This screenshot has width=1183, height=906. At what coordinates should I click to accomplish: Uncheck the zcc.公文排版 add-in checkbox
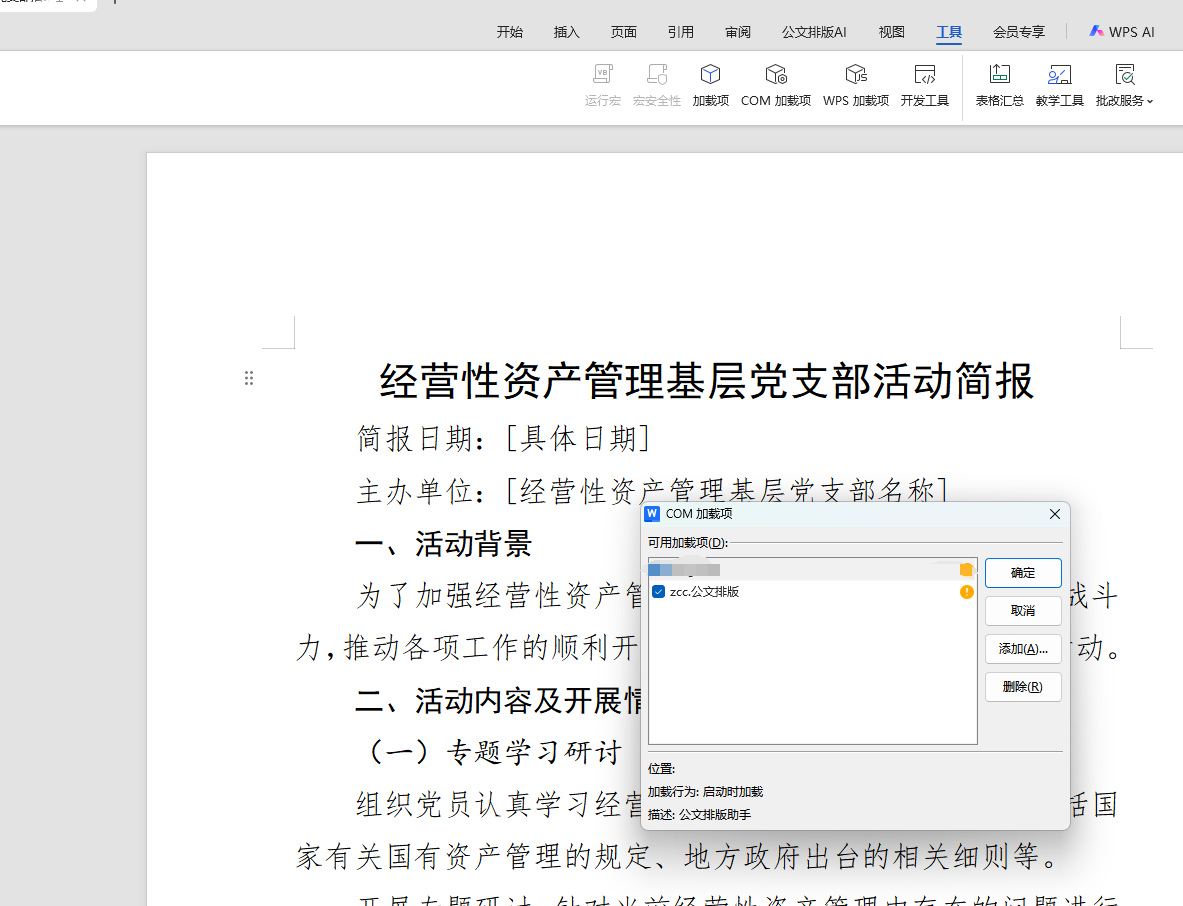[659, 592]
